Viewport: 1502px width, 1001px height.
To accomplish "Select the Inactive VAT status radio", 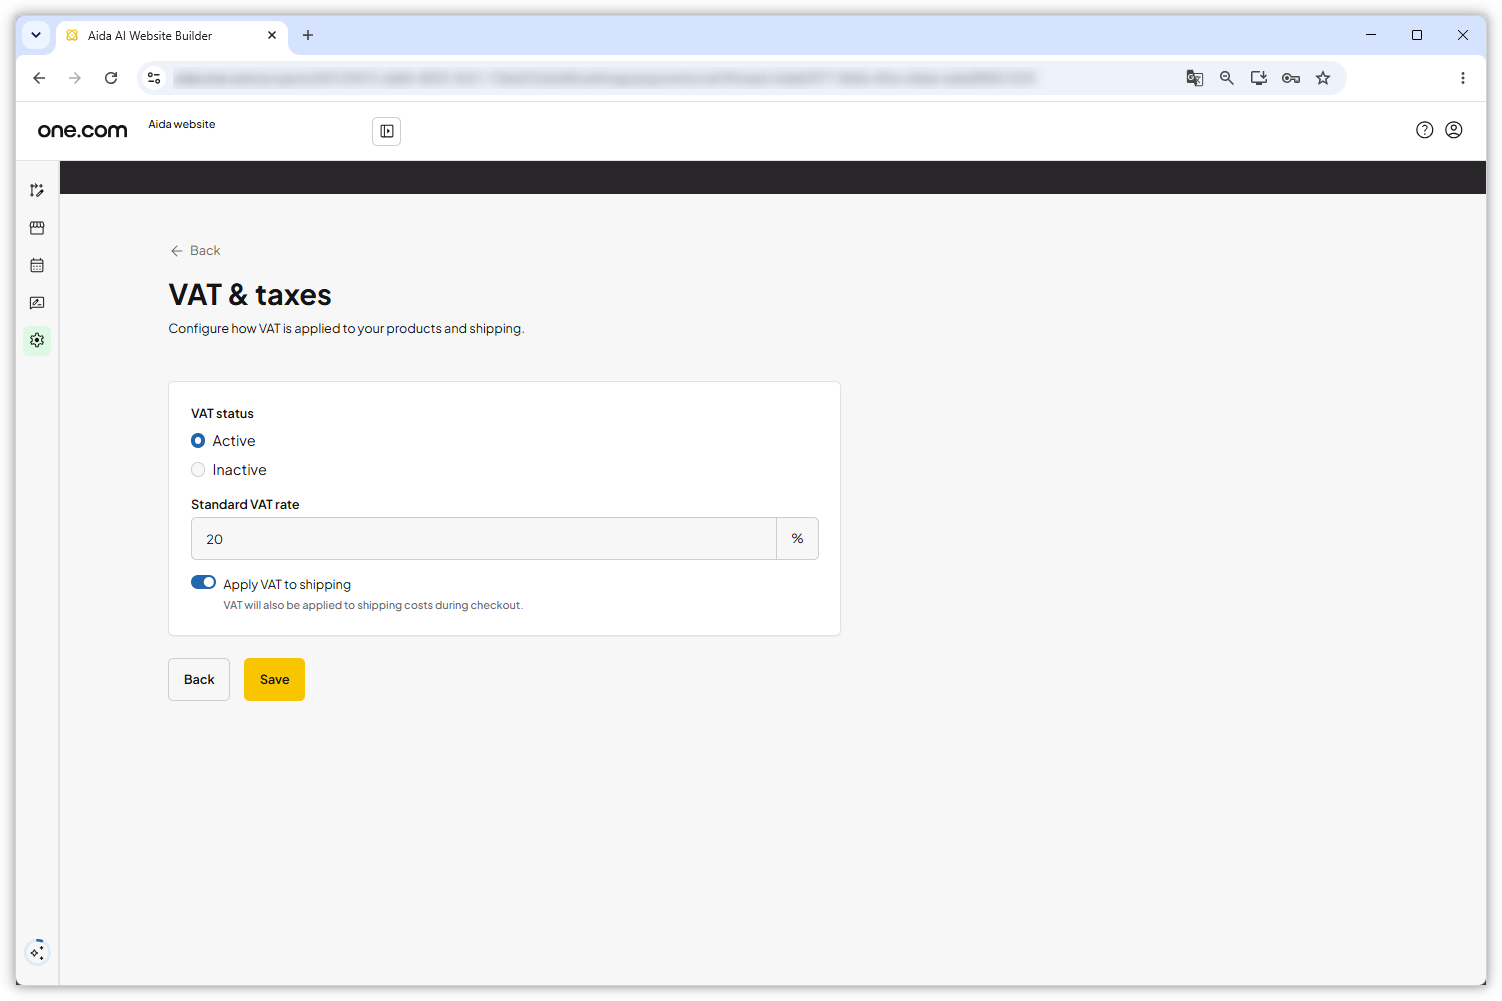I will click(x=198, y=470).
